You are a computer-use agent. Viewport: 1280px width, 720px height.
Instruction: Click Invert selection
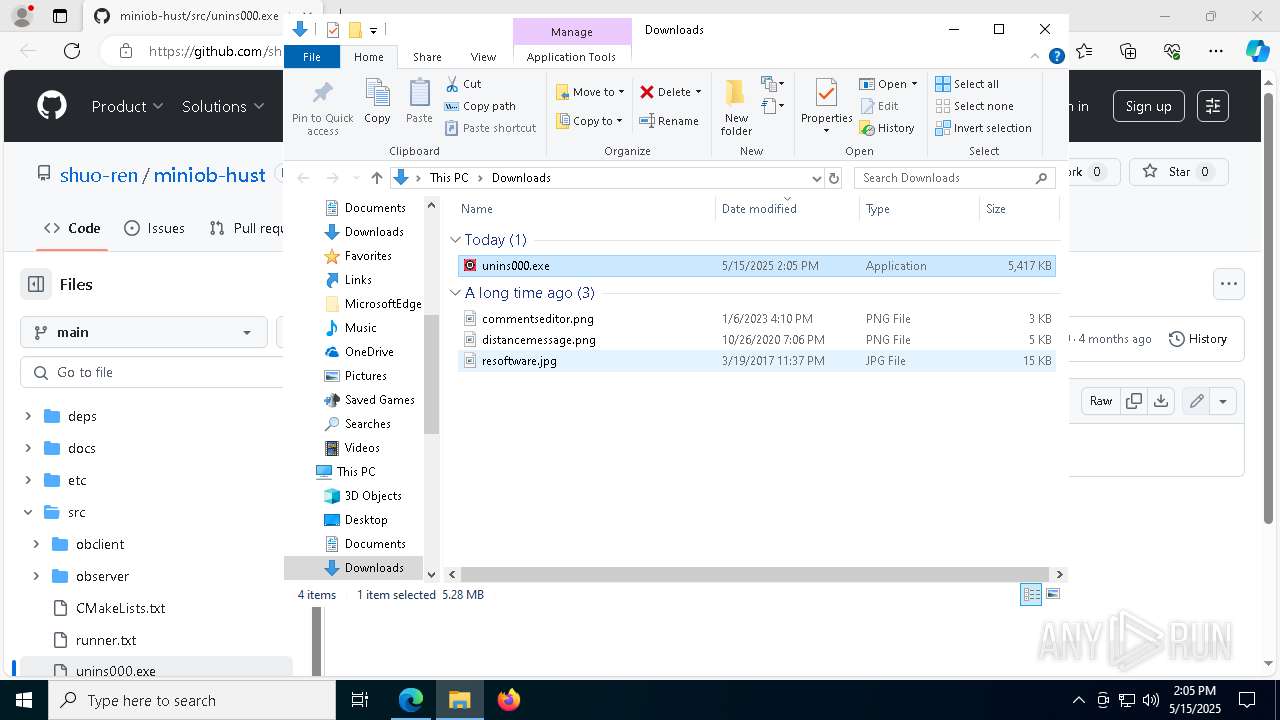click(x=983, y=128)
